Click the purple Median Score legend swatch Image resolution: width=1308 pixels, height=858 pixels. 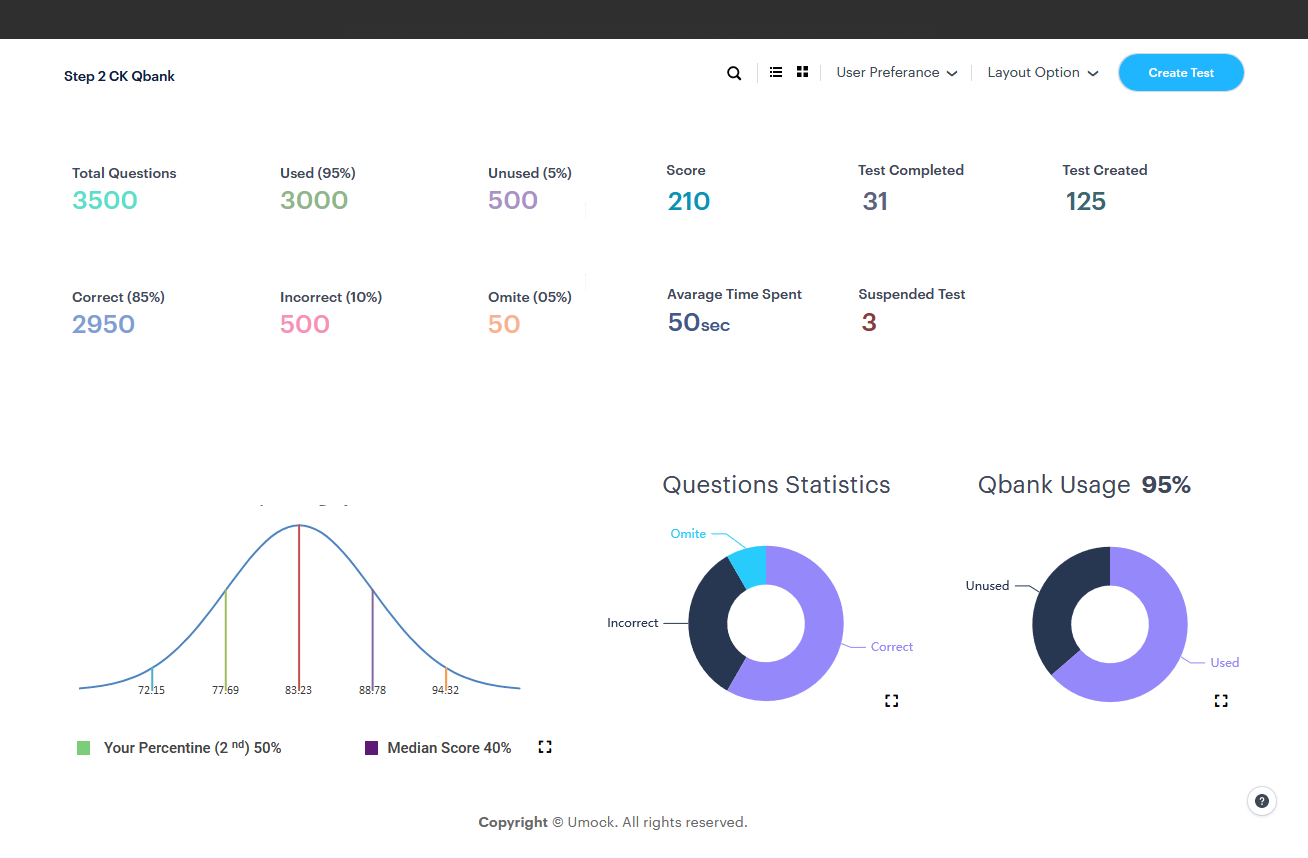pyautogui.click(x=372, y=748)
